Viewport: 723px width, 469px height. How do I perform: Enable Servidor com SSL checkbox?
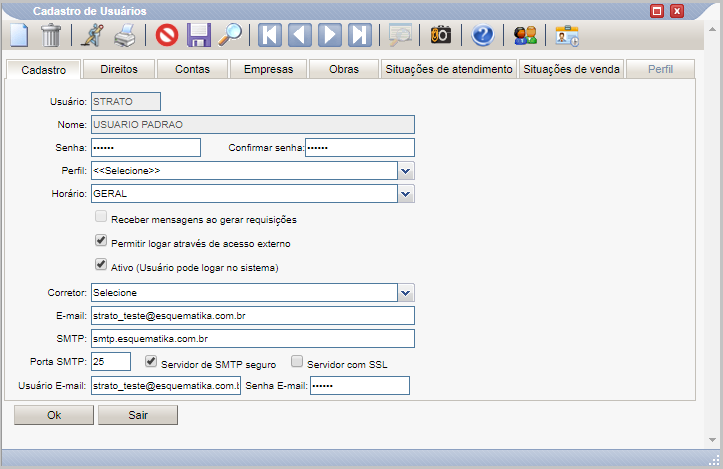pos(297,361)
